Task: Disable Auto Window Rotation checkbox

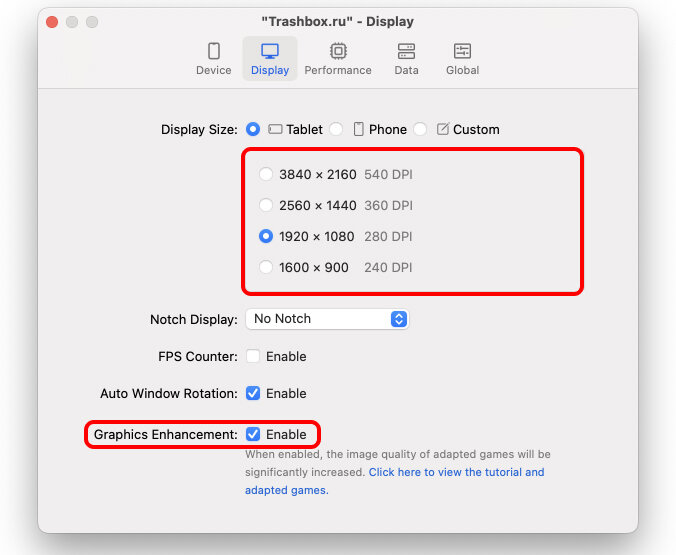Action: click(253, 393)
